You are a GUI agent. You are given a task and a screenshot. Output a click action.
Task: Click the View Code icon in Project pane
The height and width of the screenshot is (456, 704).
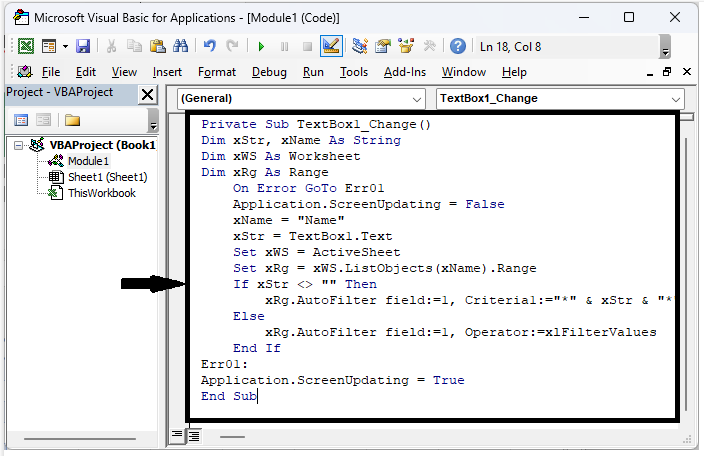[x=21, y=120]
